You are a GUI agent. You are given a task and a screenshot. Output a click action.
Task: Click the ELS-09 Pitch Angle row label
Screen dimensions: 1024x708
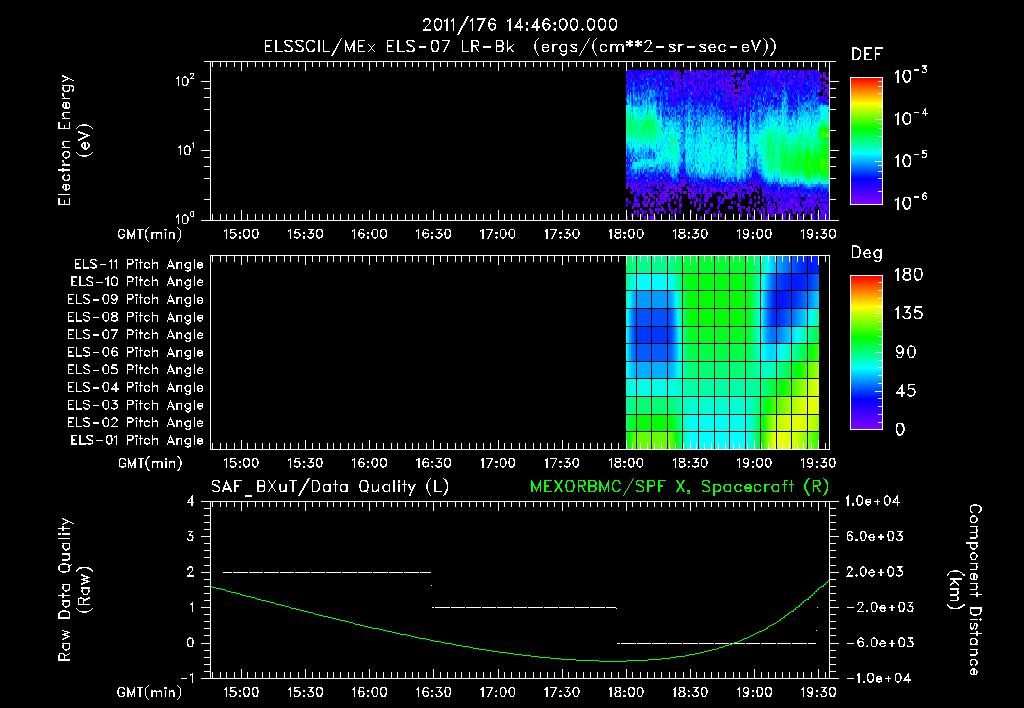click(x=135, y=300)
